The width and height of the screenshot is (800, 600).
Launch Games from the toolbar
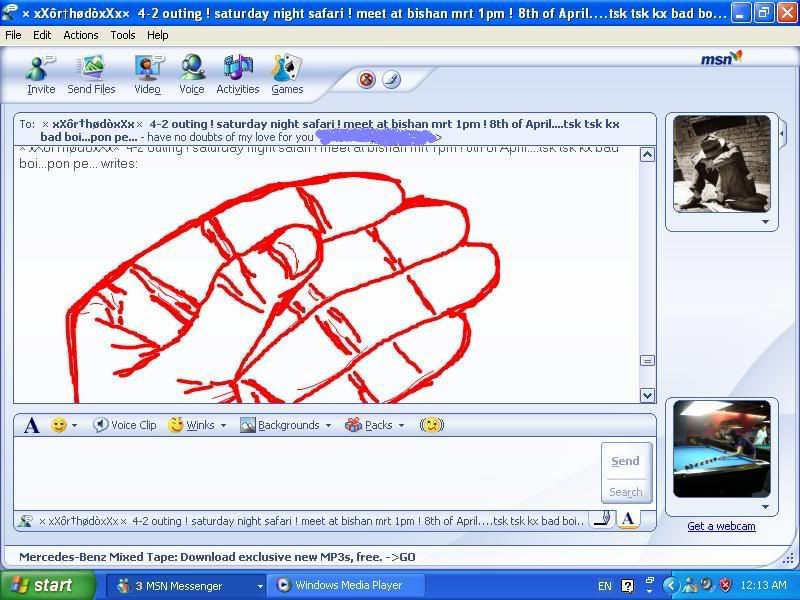tap(287, 74)
